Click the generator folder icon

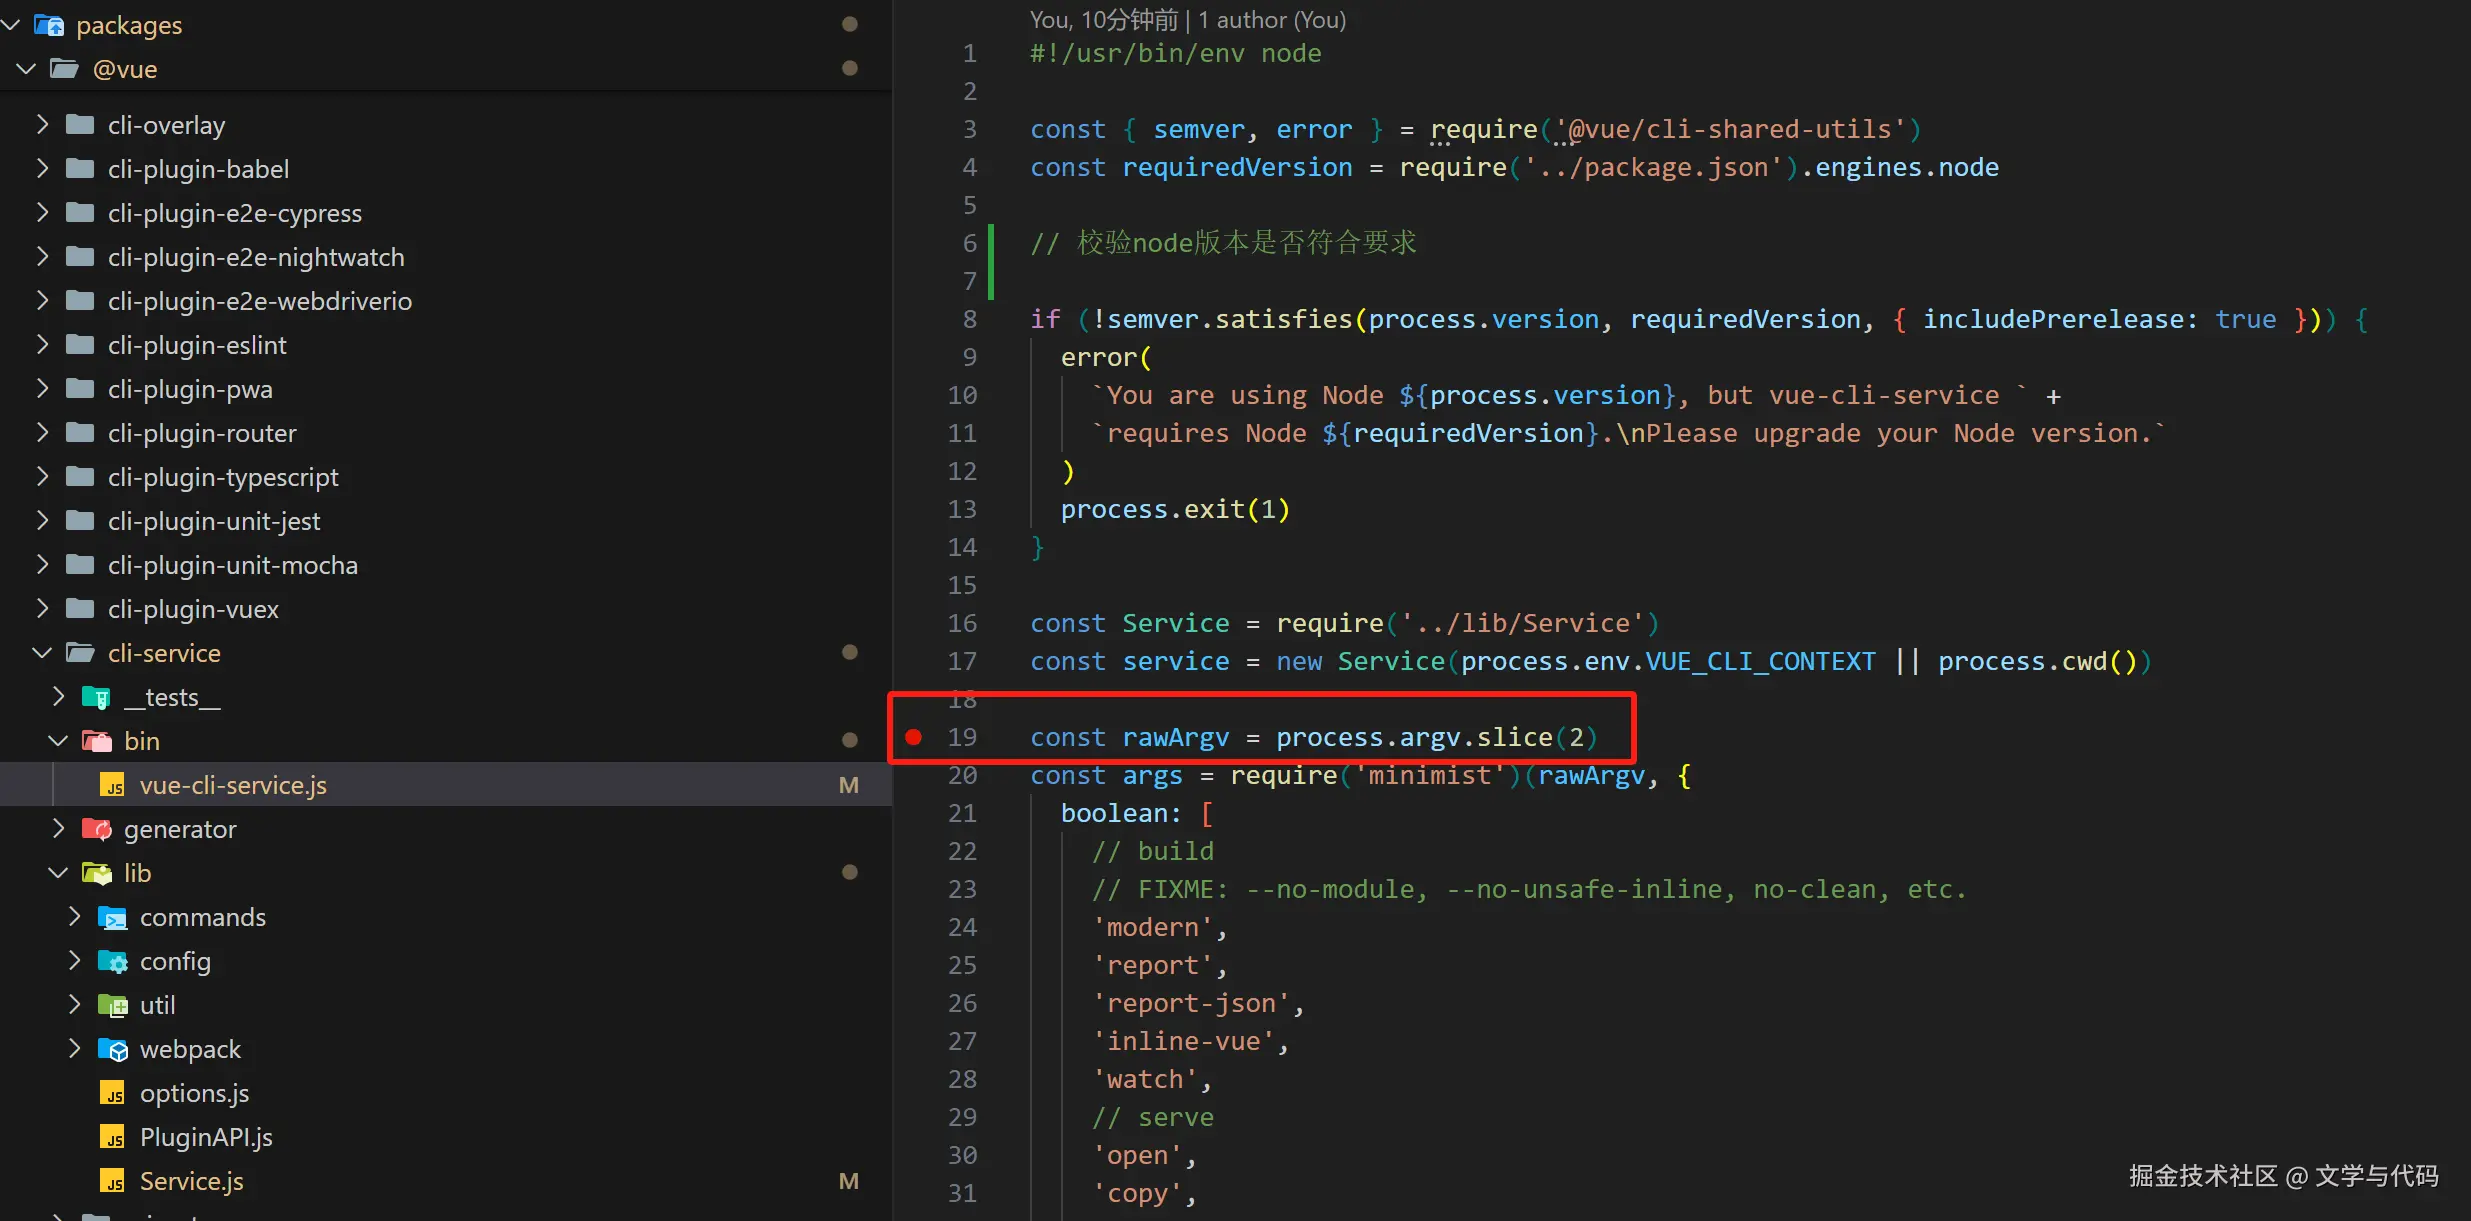coord(97,830)
